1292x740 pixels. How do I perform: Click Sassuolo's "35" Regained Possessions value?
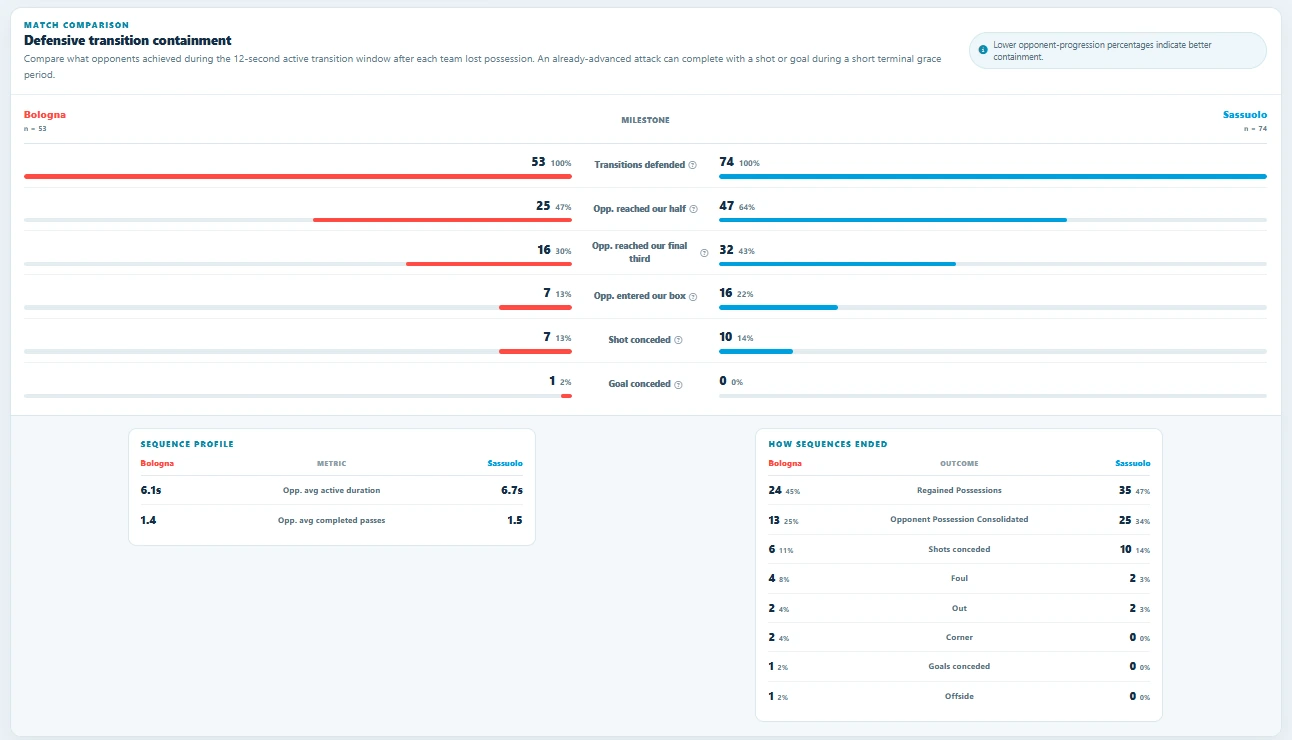(x=1126, y=490)
